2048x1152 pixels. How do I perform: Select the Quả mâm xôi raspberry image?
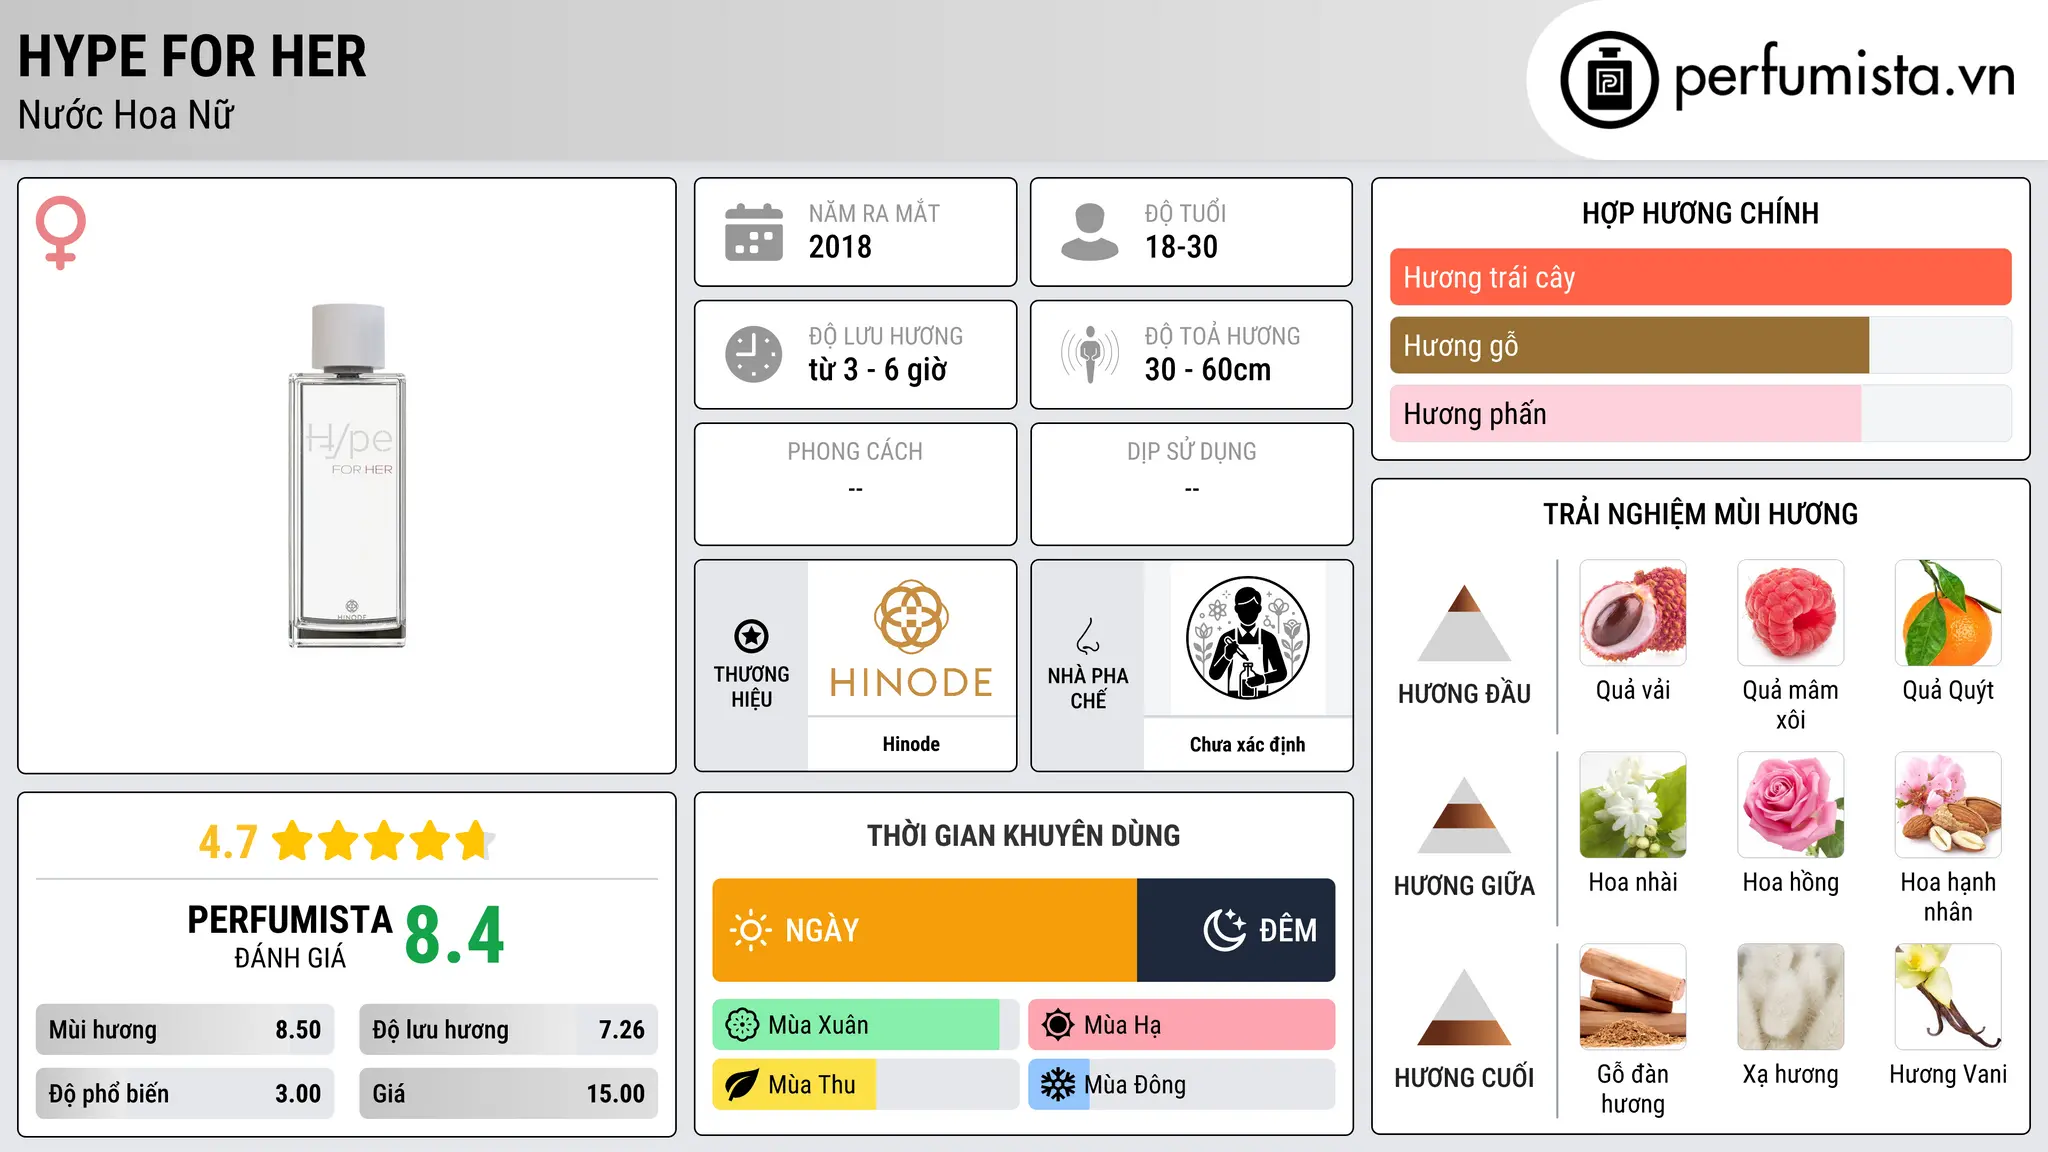click(x=1791, y=613)
